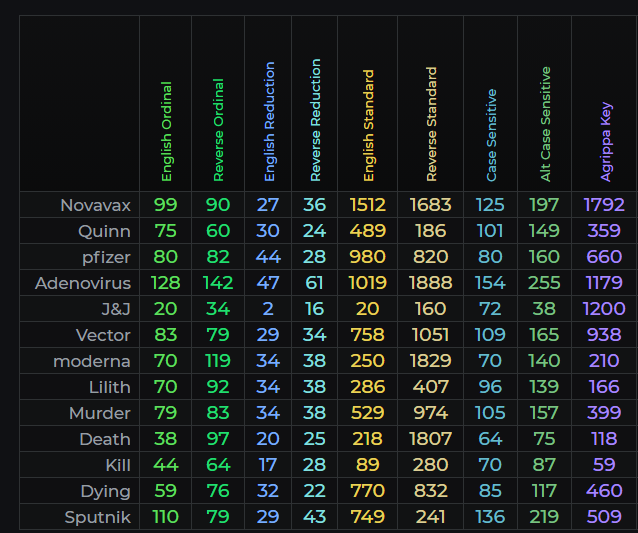Click Adenovirus Alt Case Sensitive value 255

[x=544, y=283]
